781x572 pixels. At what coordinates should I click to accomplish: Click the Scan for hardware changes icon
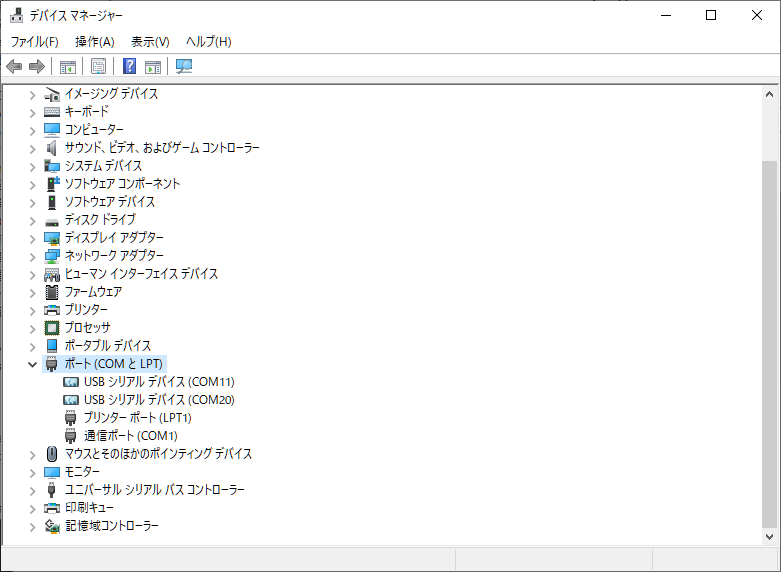pyautogui.click(x=184, y=67)
